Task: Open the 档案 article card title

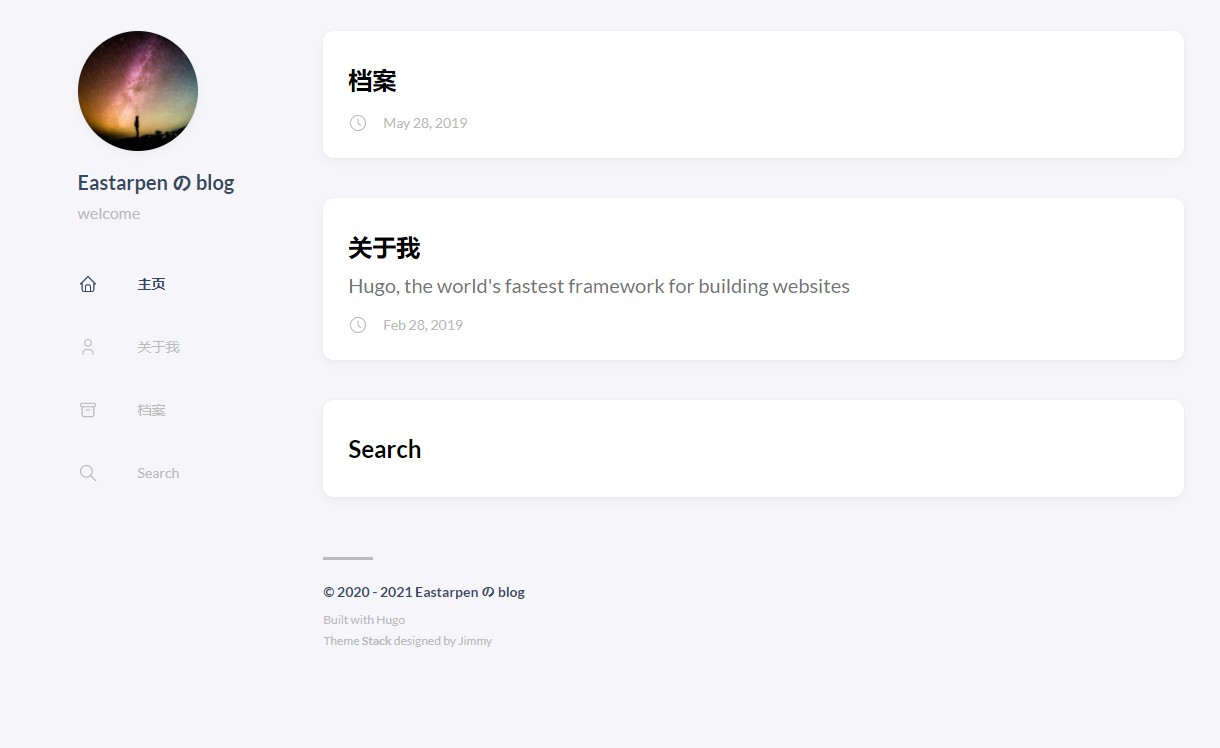Action: (x=372, y=80)
